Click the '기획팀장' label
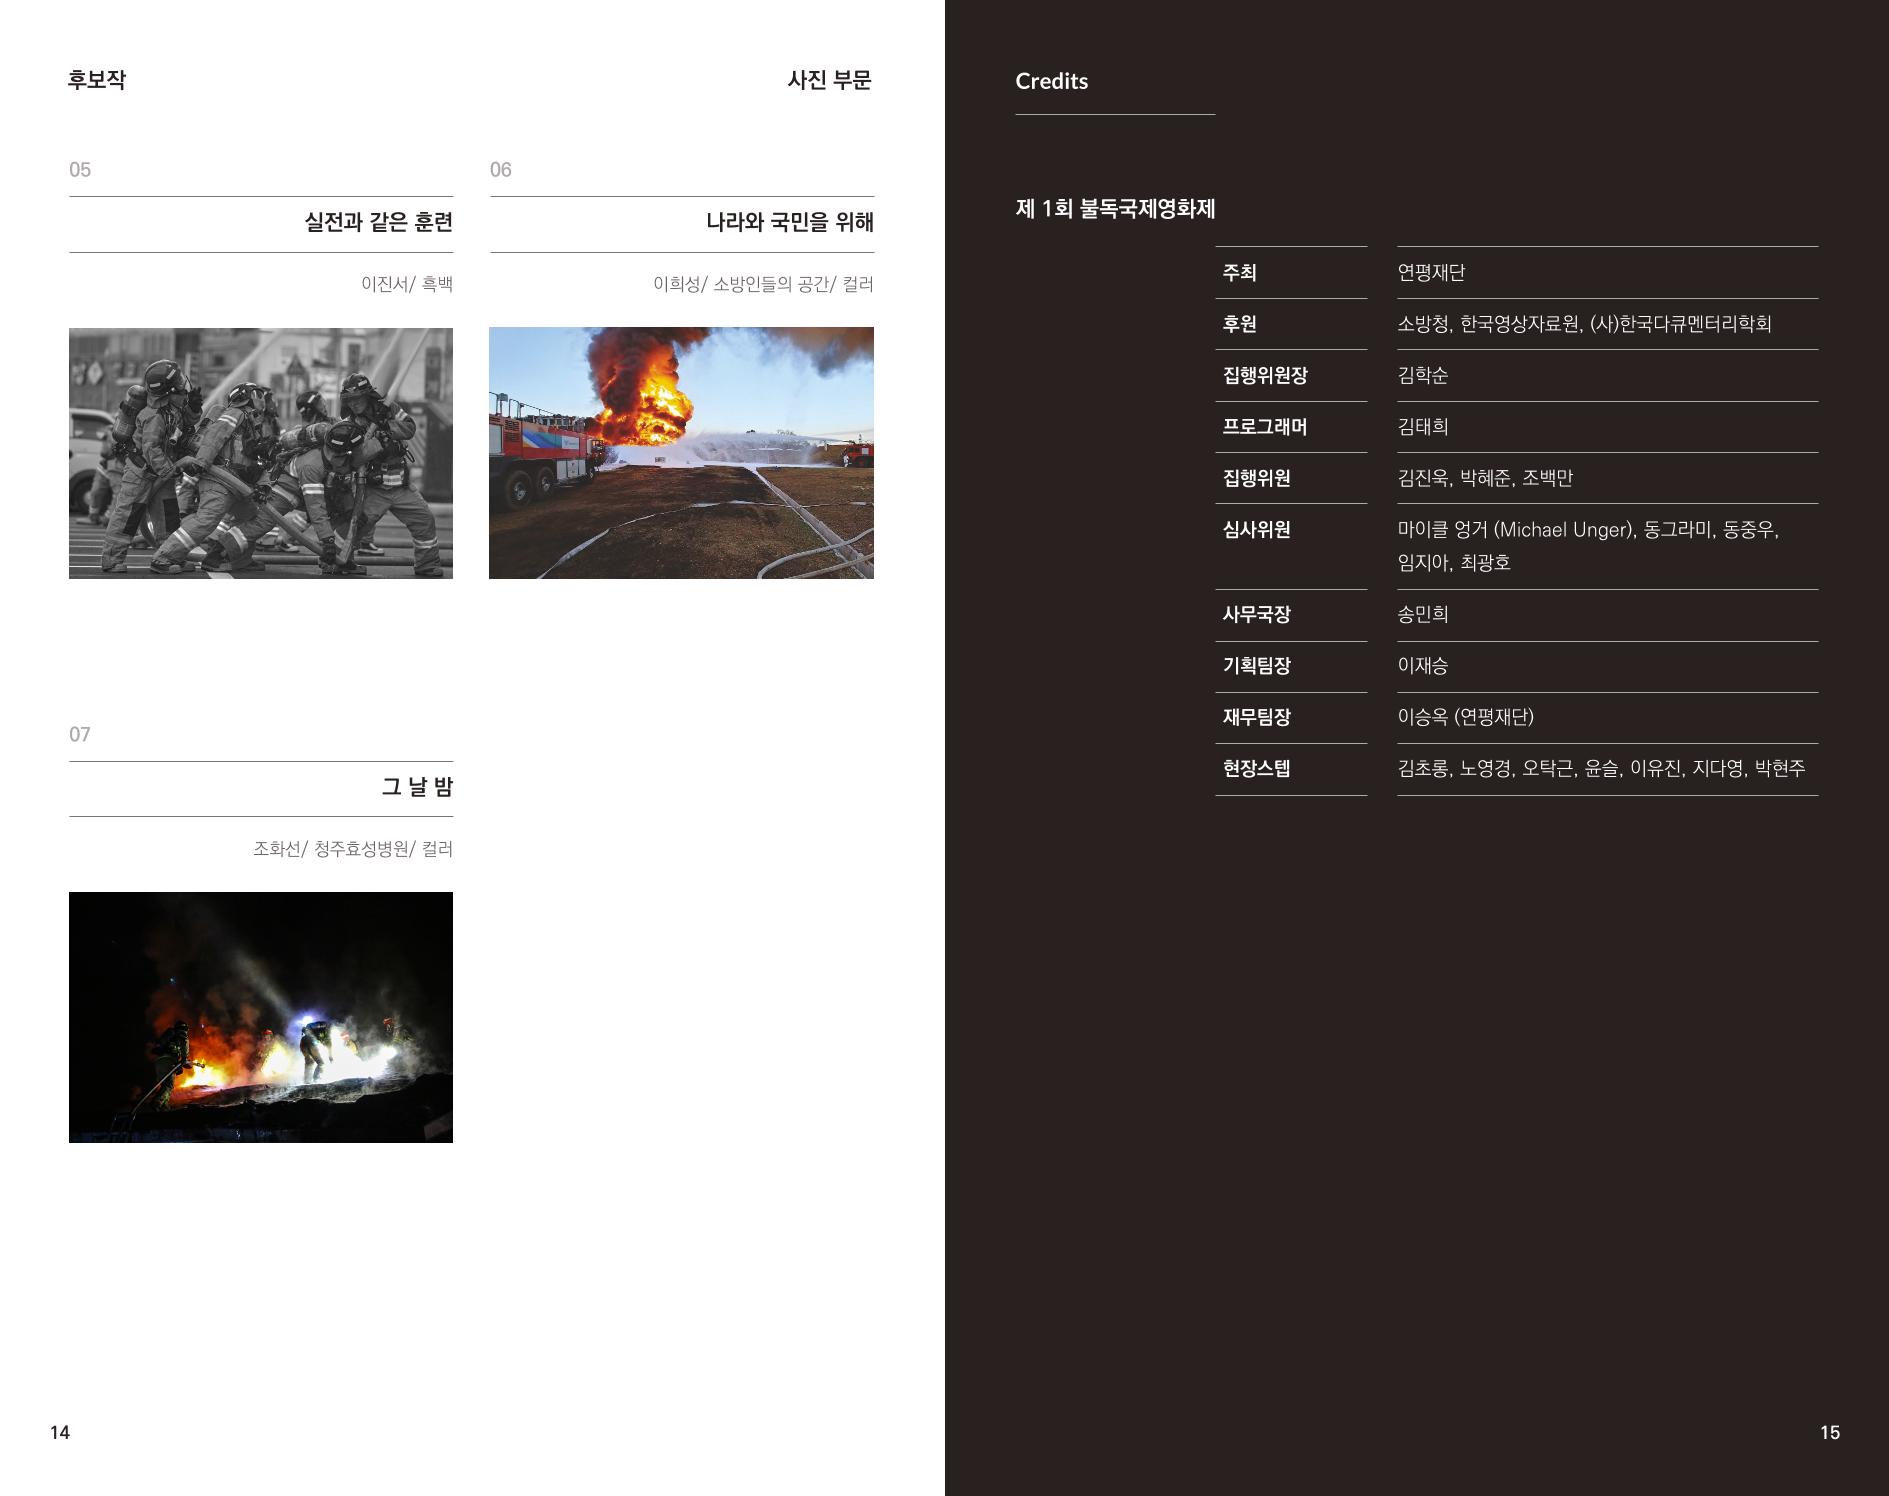The image size is (1889, 1496). coord(1257,666)
